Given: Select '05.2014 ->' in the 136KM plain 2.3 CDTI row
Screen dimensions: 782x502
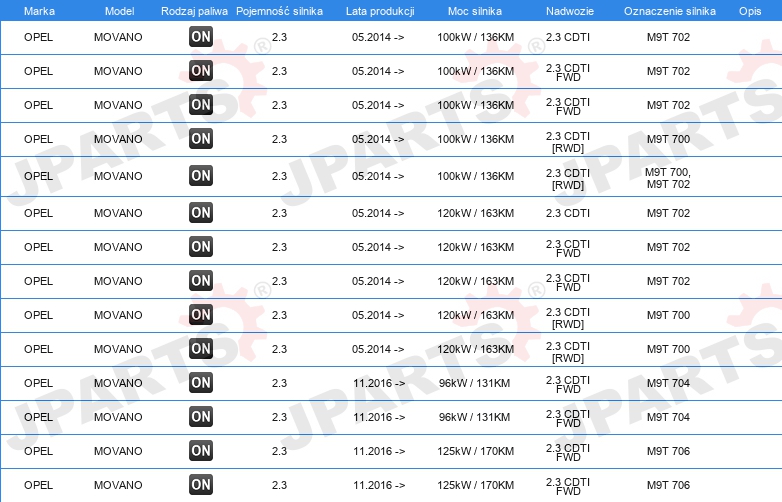Looking at the screenshot, I should coord(378,37).
